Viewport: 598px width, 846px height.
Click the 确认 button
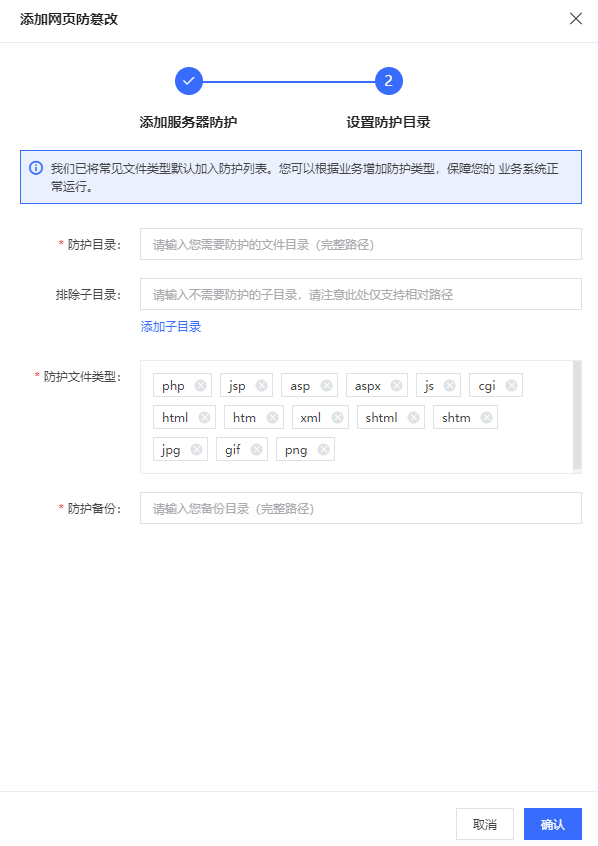coord(553,824)
